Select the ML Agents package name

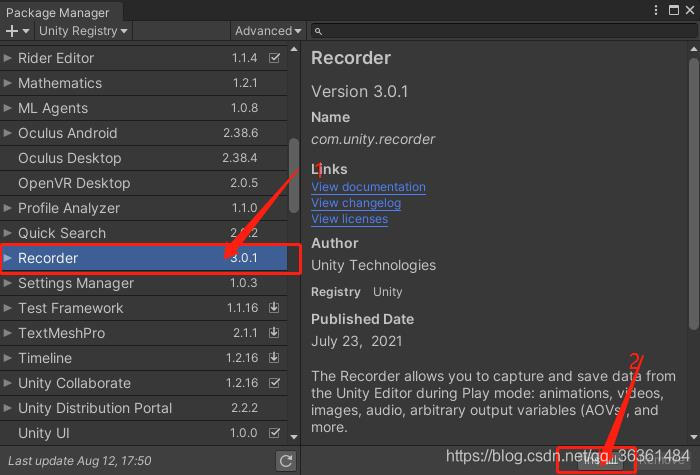tap(53, 108)
